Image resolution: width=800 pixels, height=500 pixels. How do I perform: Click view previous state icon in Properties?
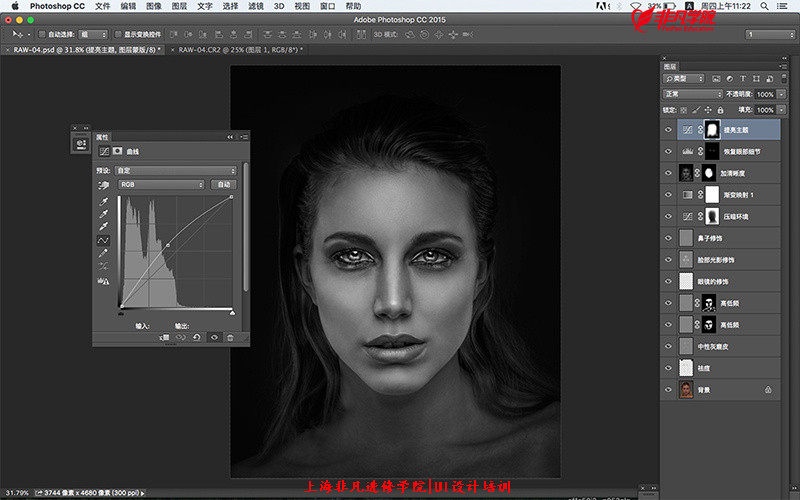click(x=181, y=337)
